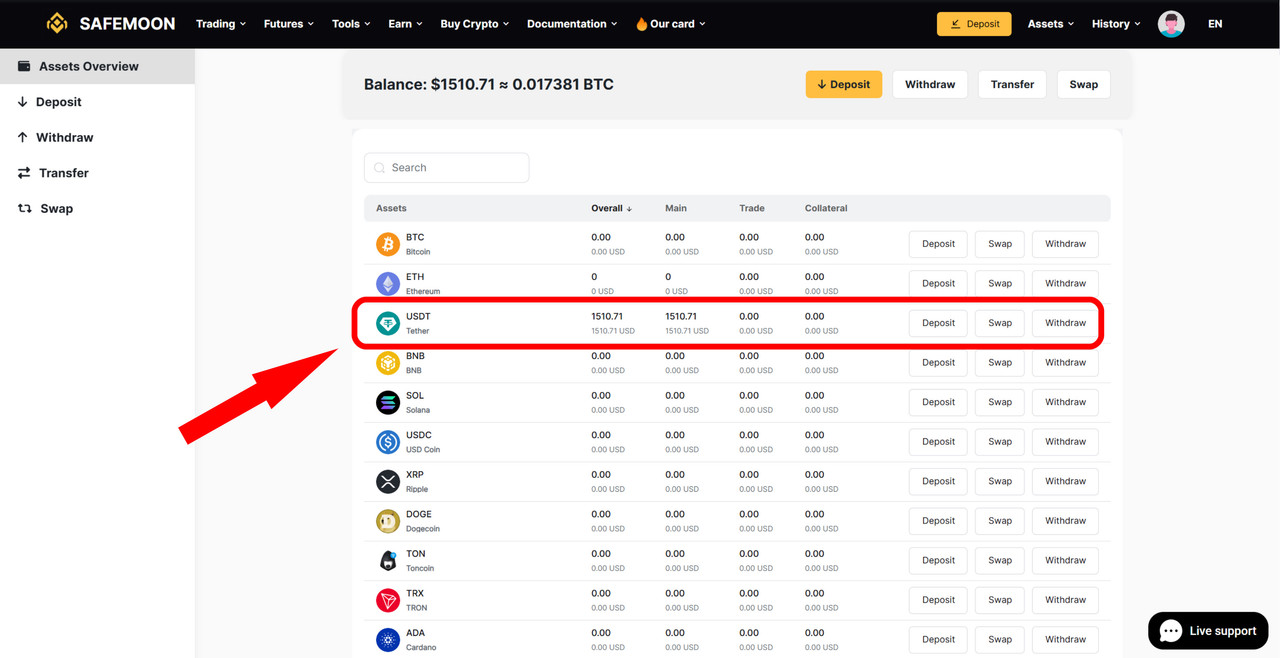Click Deposit button in BTC row
This screenshot has width=1280, height=658.
[938, 244]
